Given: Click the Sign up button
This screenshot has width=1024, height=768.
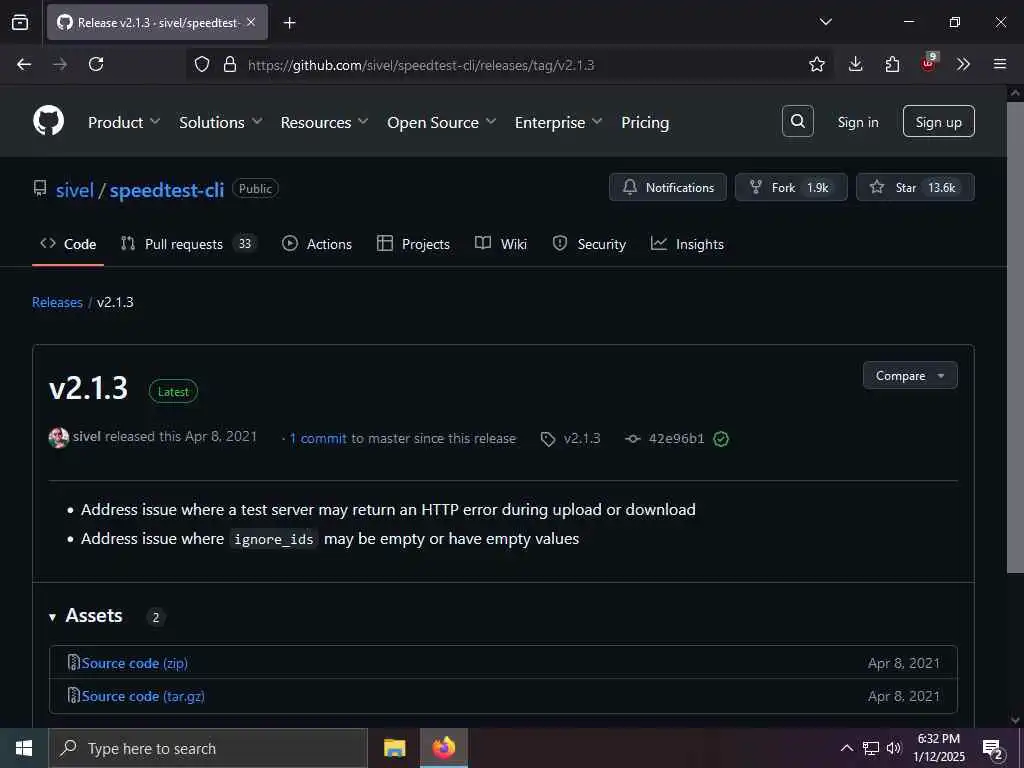Looking at the screenshot, I should (x=938, y=121).
